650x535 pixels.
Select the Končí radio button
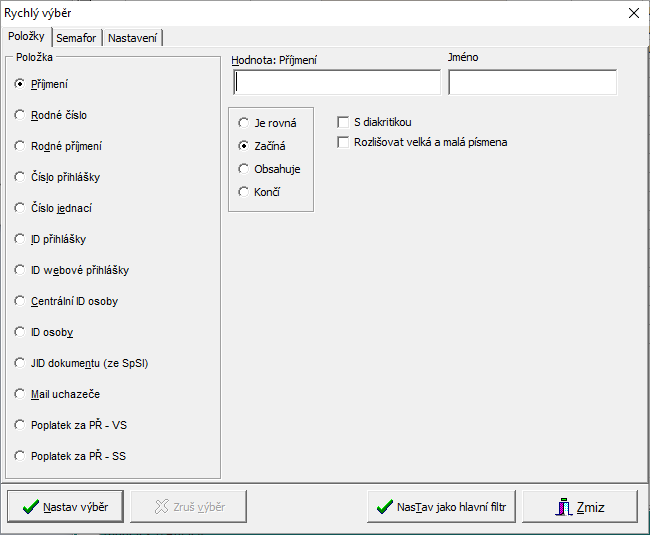(244, 191)
